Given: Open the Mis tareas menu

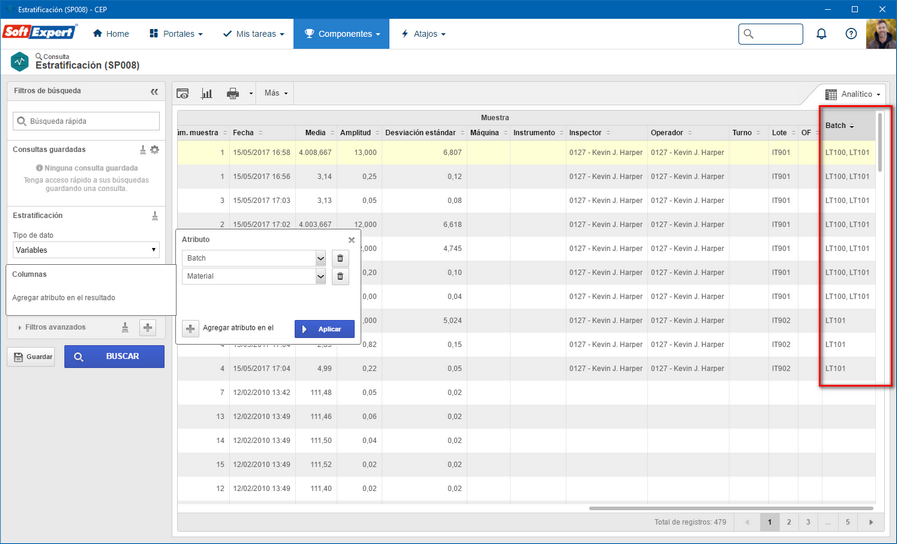Looking at the screenshot, I should (x=253, y=34).
